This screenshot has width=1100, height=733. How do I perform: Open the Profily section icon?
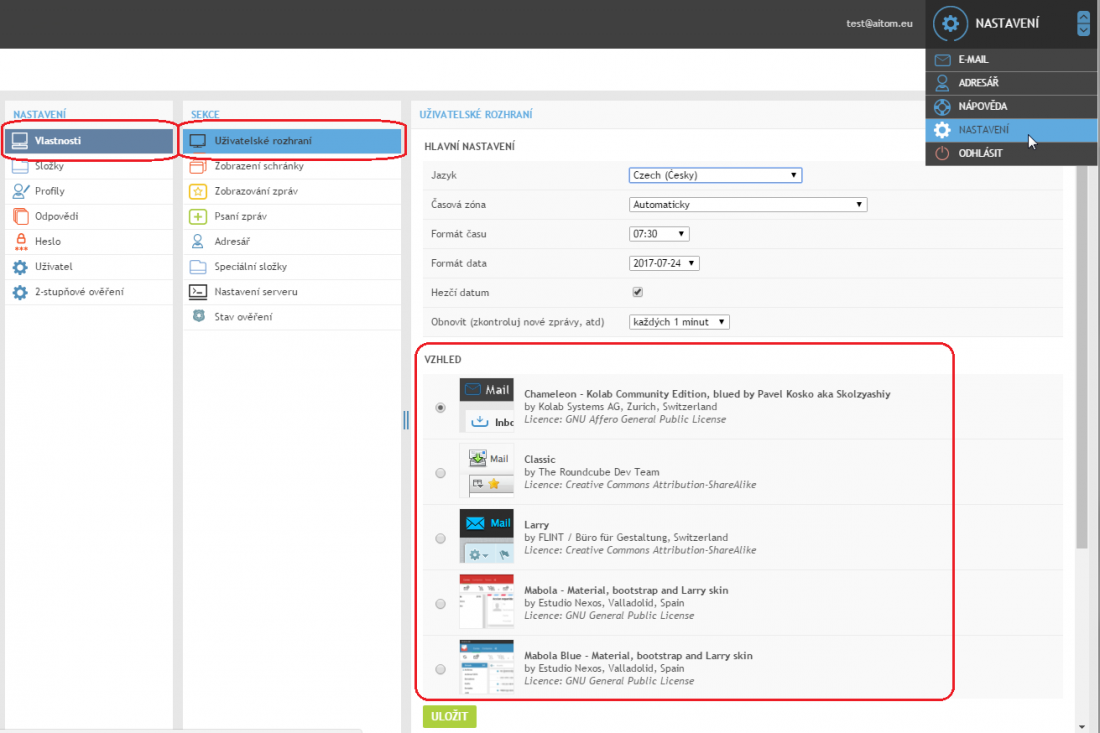(x=20, y=191)
